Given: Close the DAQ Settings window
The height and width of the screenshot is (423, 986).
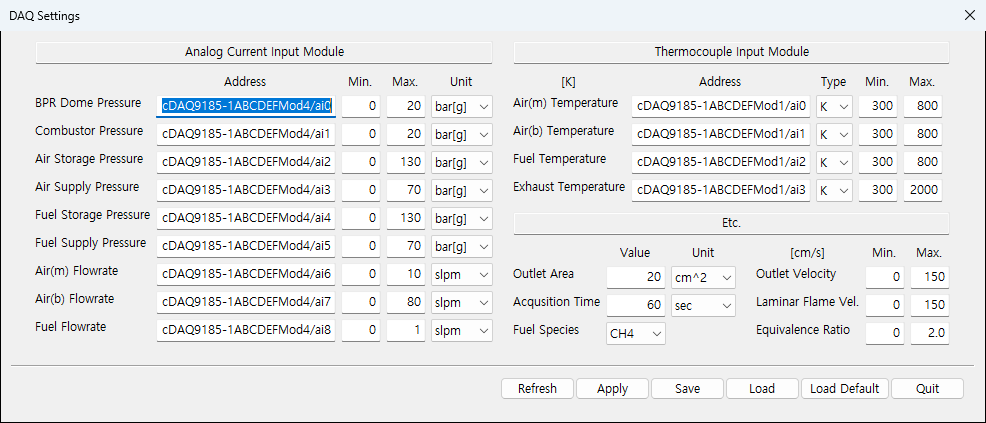Looking at the screenshot, I should point(970,16).
